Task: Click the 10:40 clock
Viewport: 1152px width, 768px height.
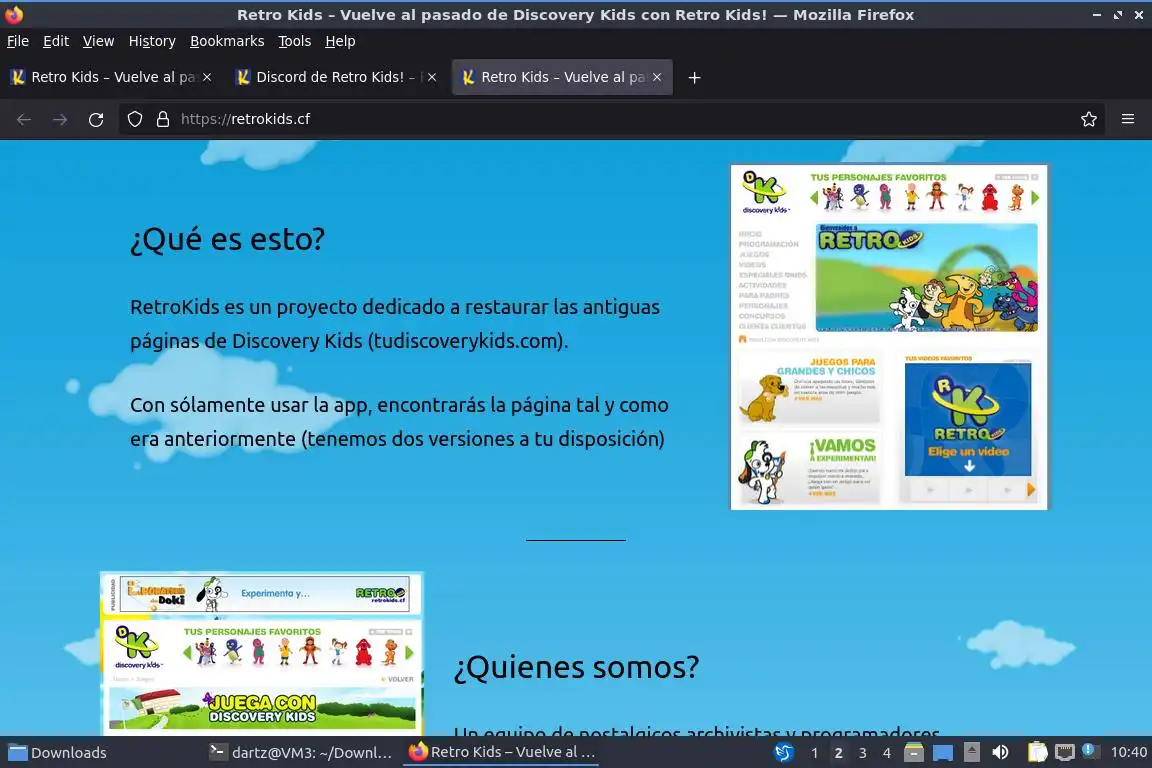Action: click(x=1128, y=753)
